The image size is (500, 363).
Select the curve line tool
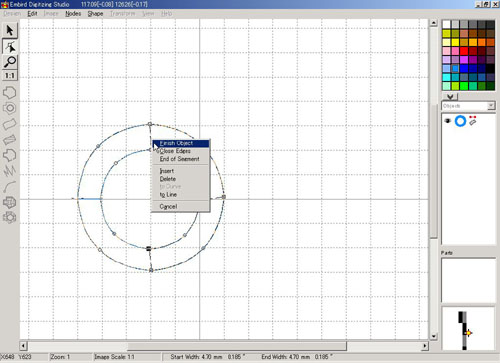pos(10,187)
